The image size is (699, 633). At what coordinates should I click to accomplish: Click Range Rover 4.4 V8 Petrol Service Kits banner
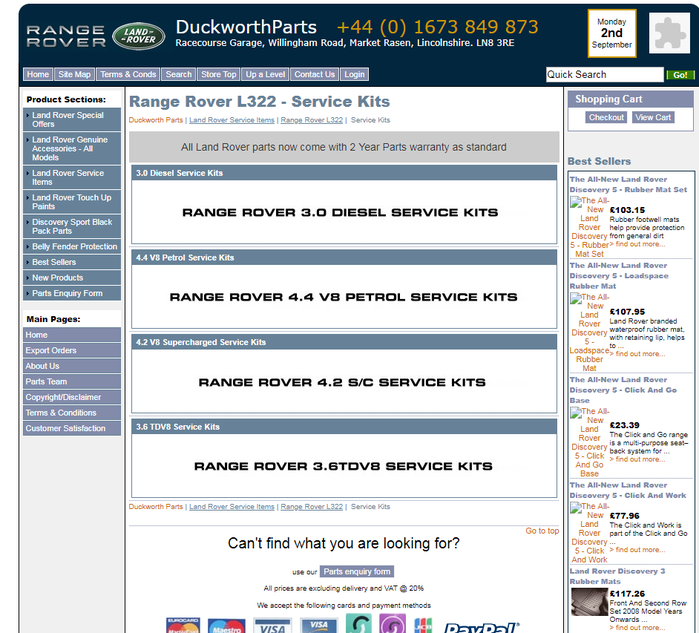[x=344, y=297]
